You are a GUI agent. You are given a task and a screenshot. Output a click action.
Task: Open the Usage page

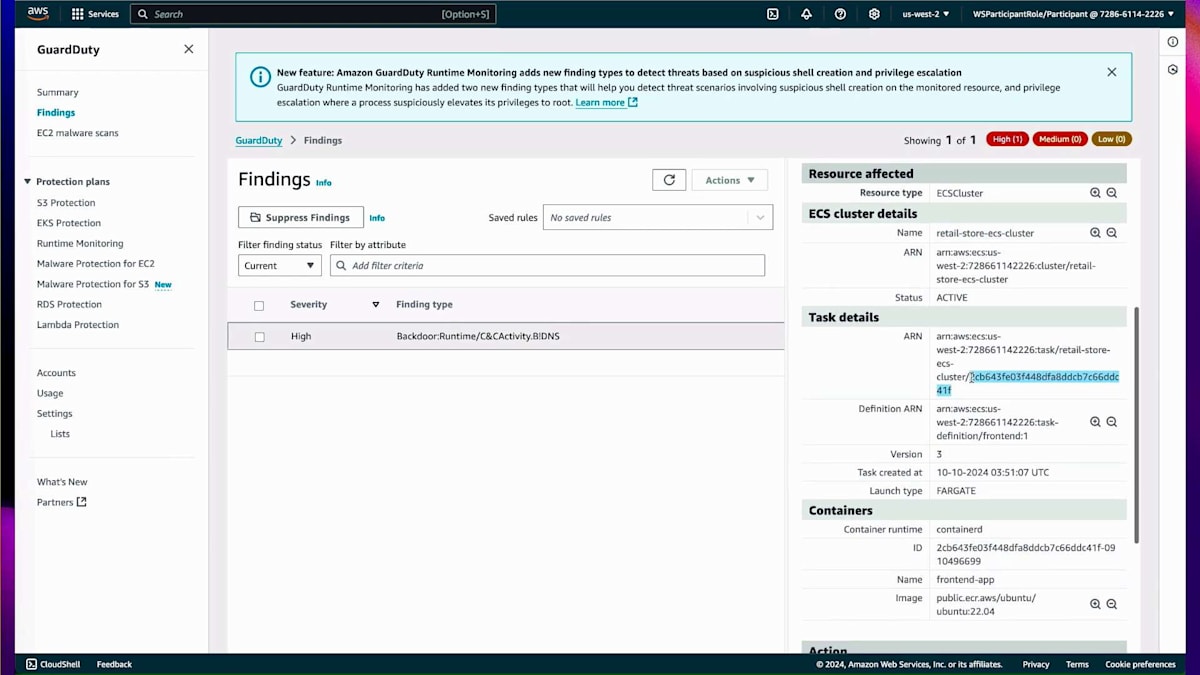(50, 393)
